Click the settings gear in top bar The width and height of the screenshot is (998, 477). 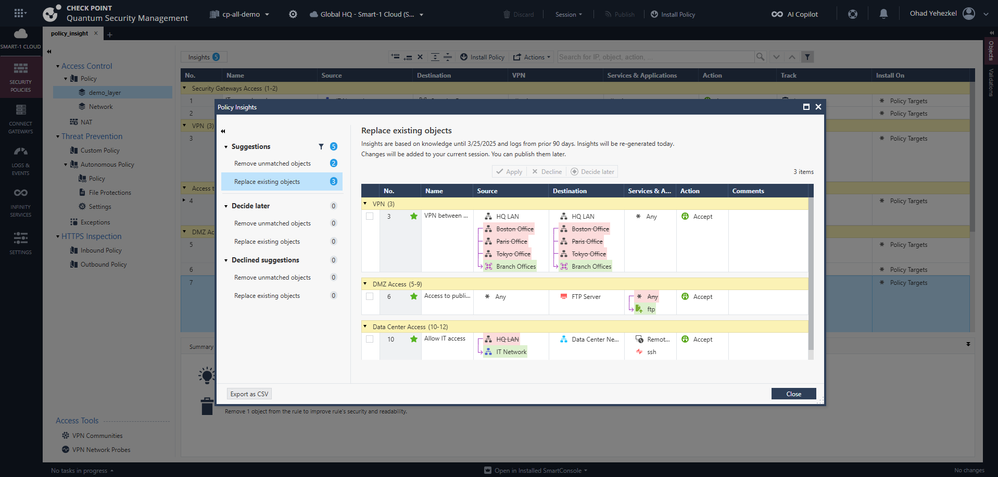[x=293, y=14]
